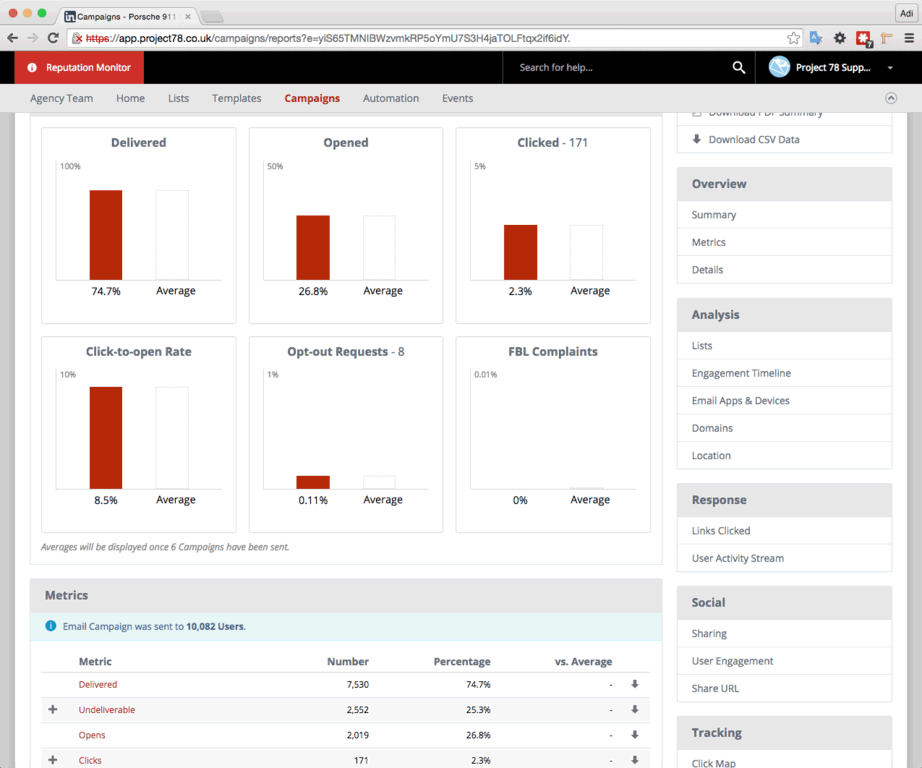
Task: Expand the Clicks metric row
Action: (53, 760)
